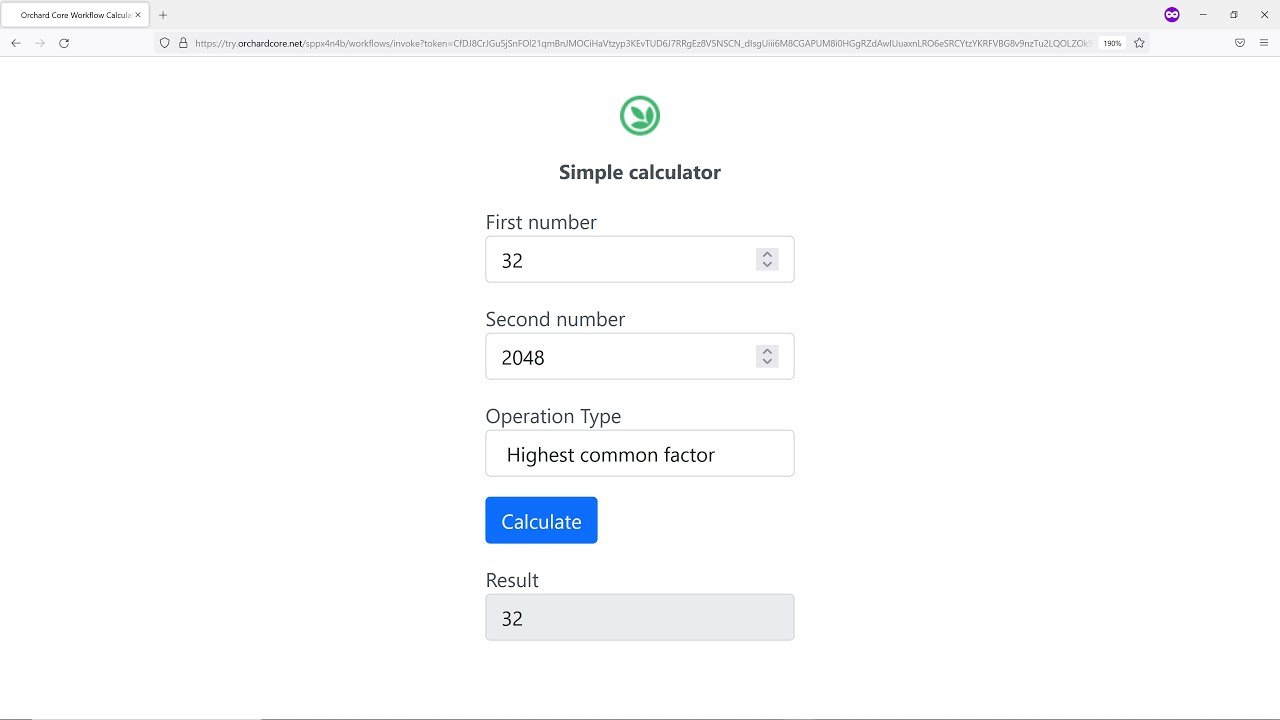Click the First number label
Image resolution: width=1280 pixels, height=720 pixels.
click(x=541, y=222)
